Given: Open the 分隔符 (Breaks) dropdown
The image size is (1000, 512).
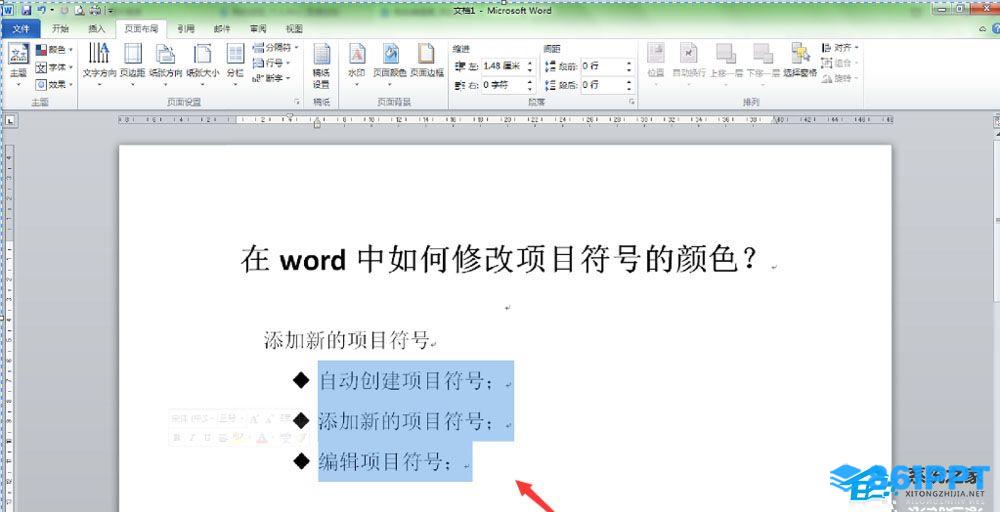Looking at the screenshot, I should pyautogui.click(x=276, y=48).
